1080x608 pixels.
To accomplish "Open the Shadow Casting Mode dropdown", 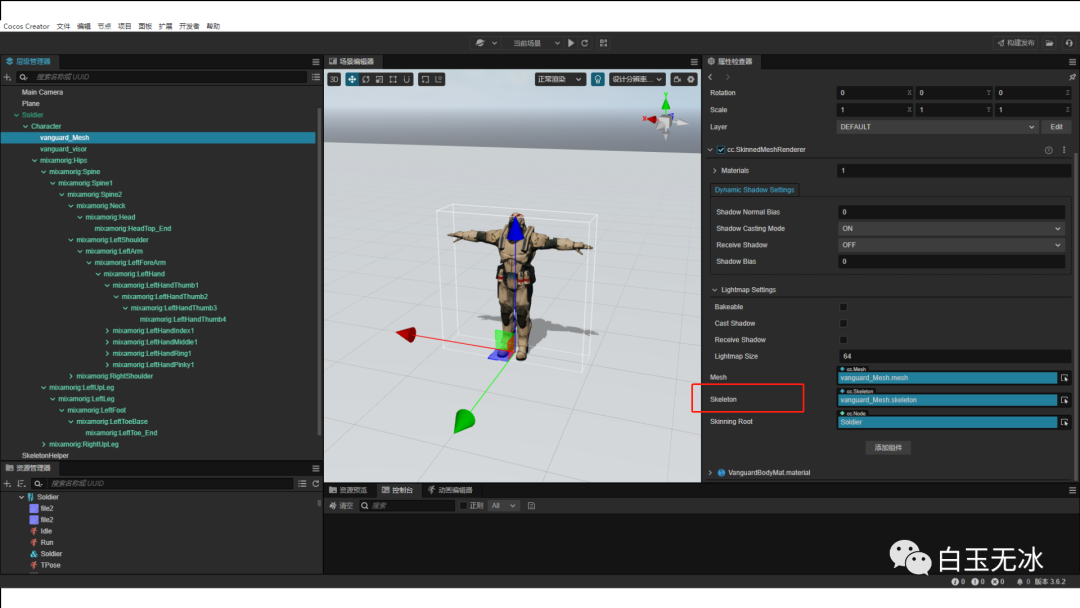I will (x=950, y=228).
